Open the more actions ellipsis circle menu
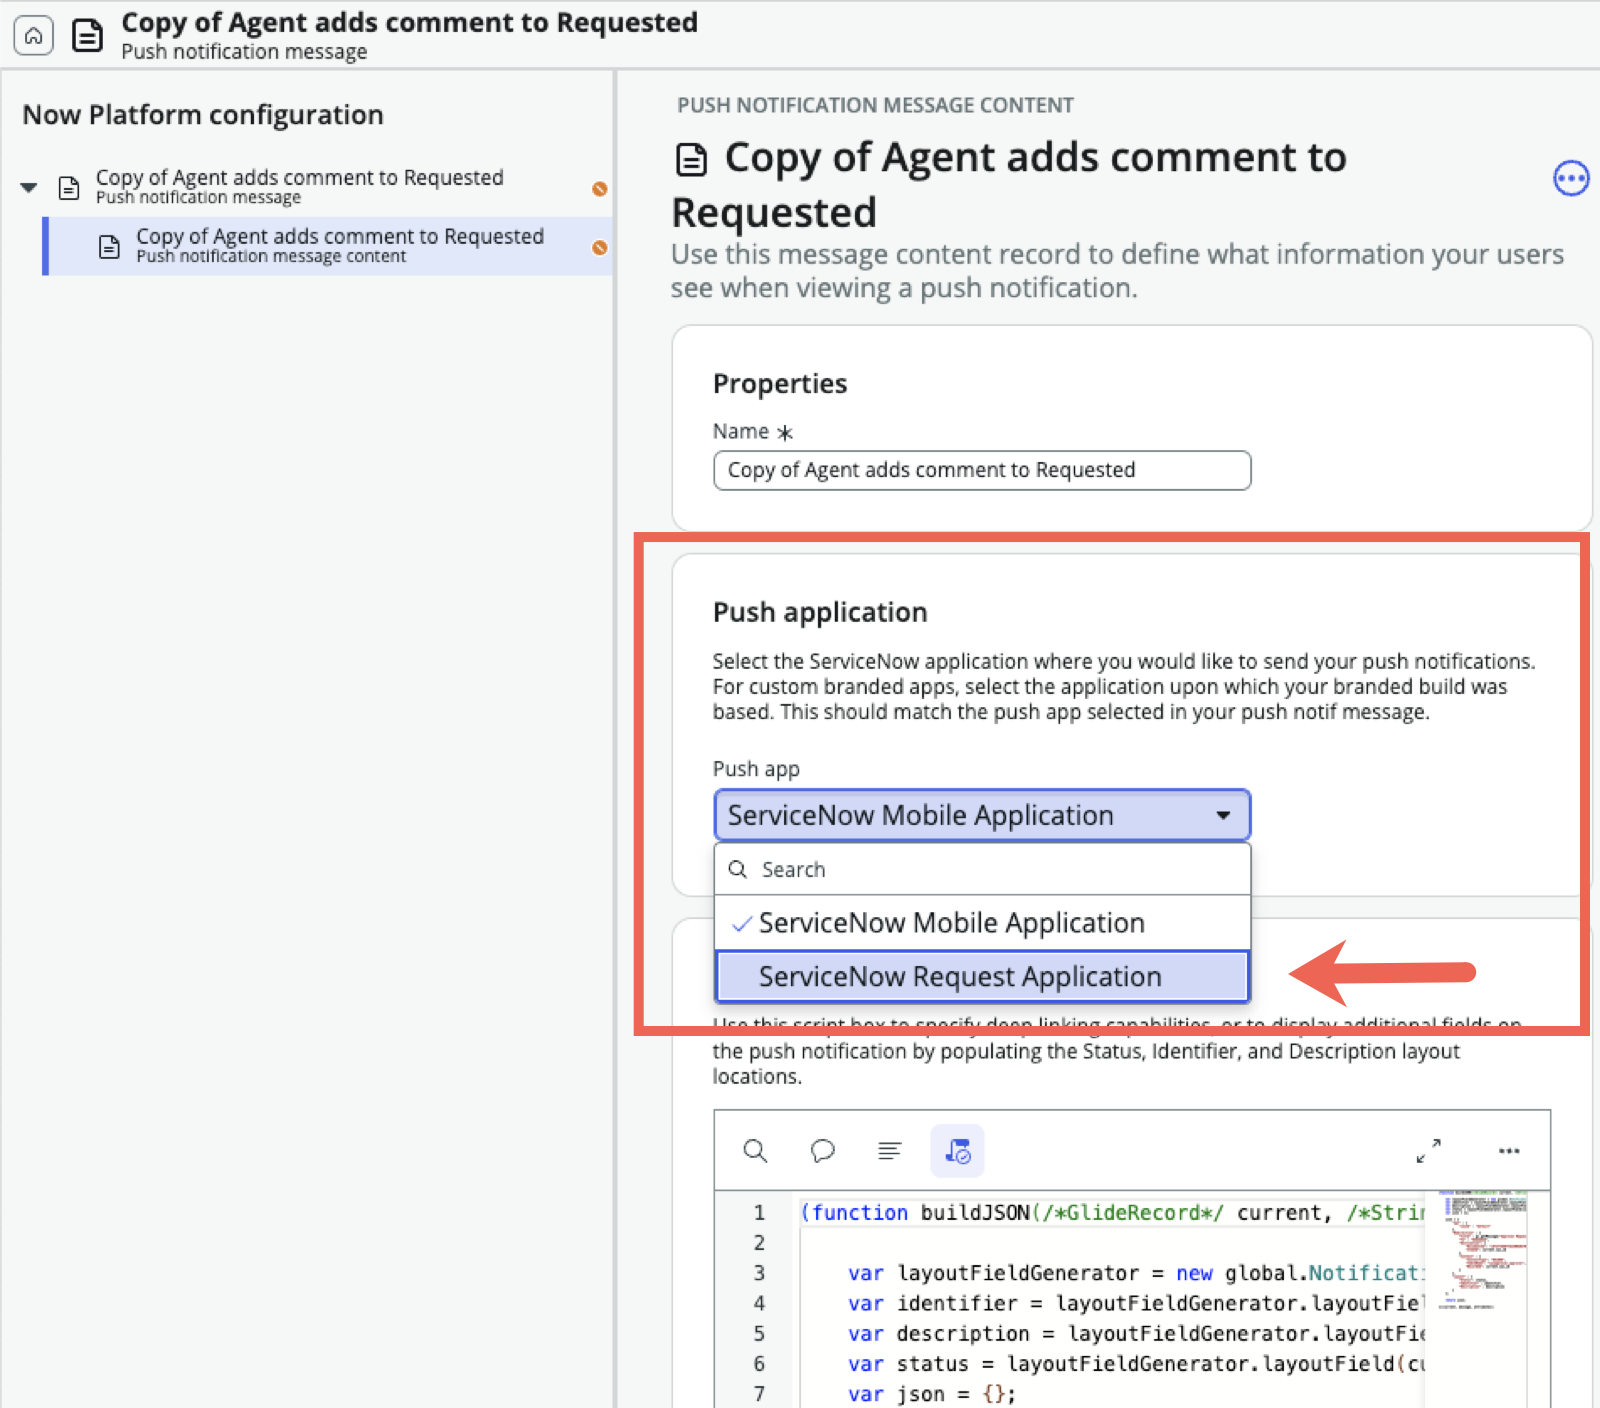The height and width of the screenshot is (1408, 1600). [x=1570, y=179]
